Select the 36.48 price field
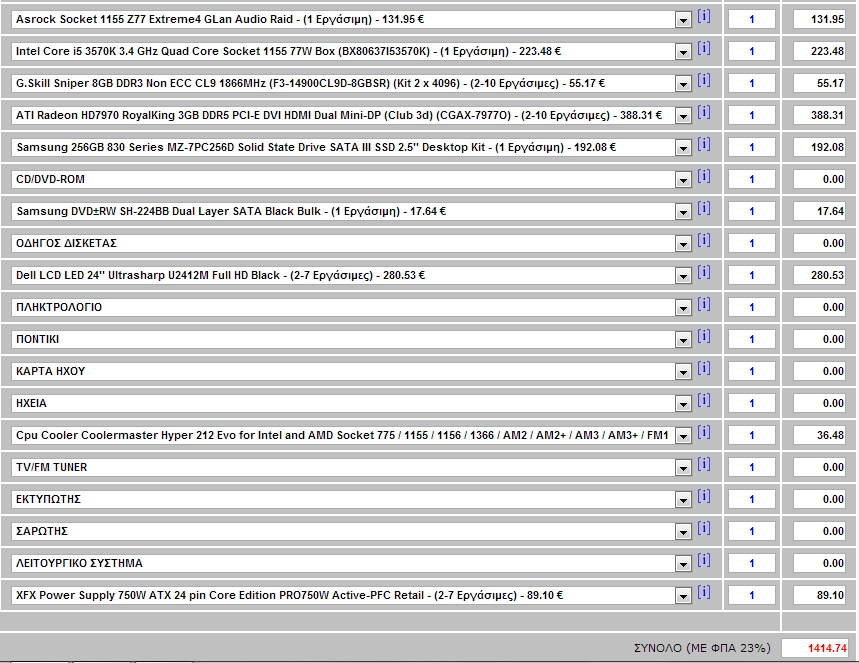The width and height of the screenshot is (859, 663). pyautogui.click(x=820, y=435)
